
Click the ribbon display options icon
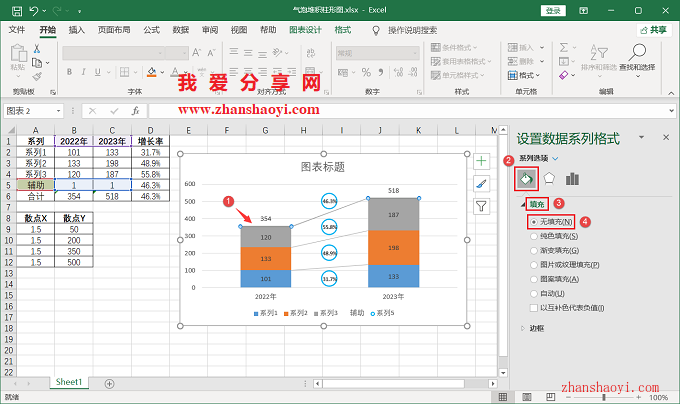point(584,10)
